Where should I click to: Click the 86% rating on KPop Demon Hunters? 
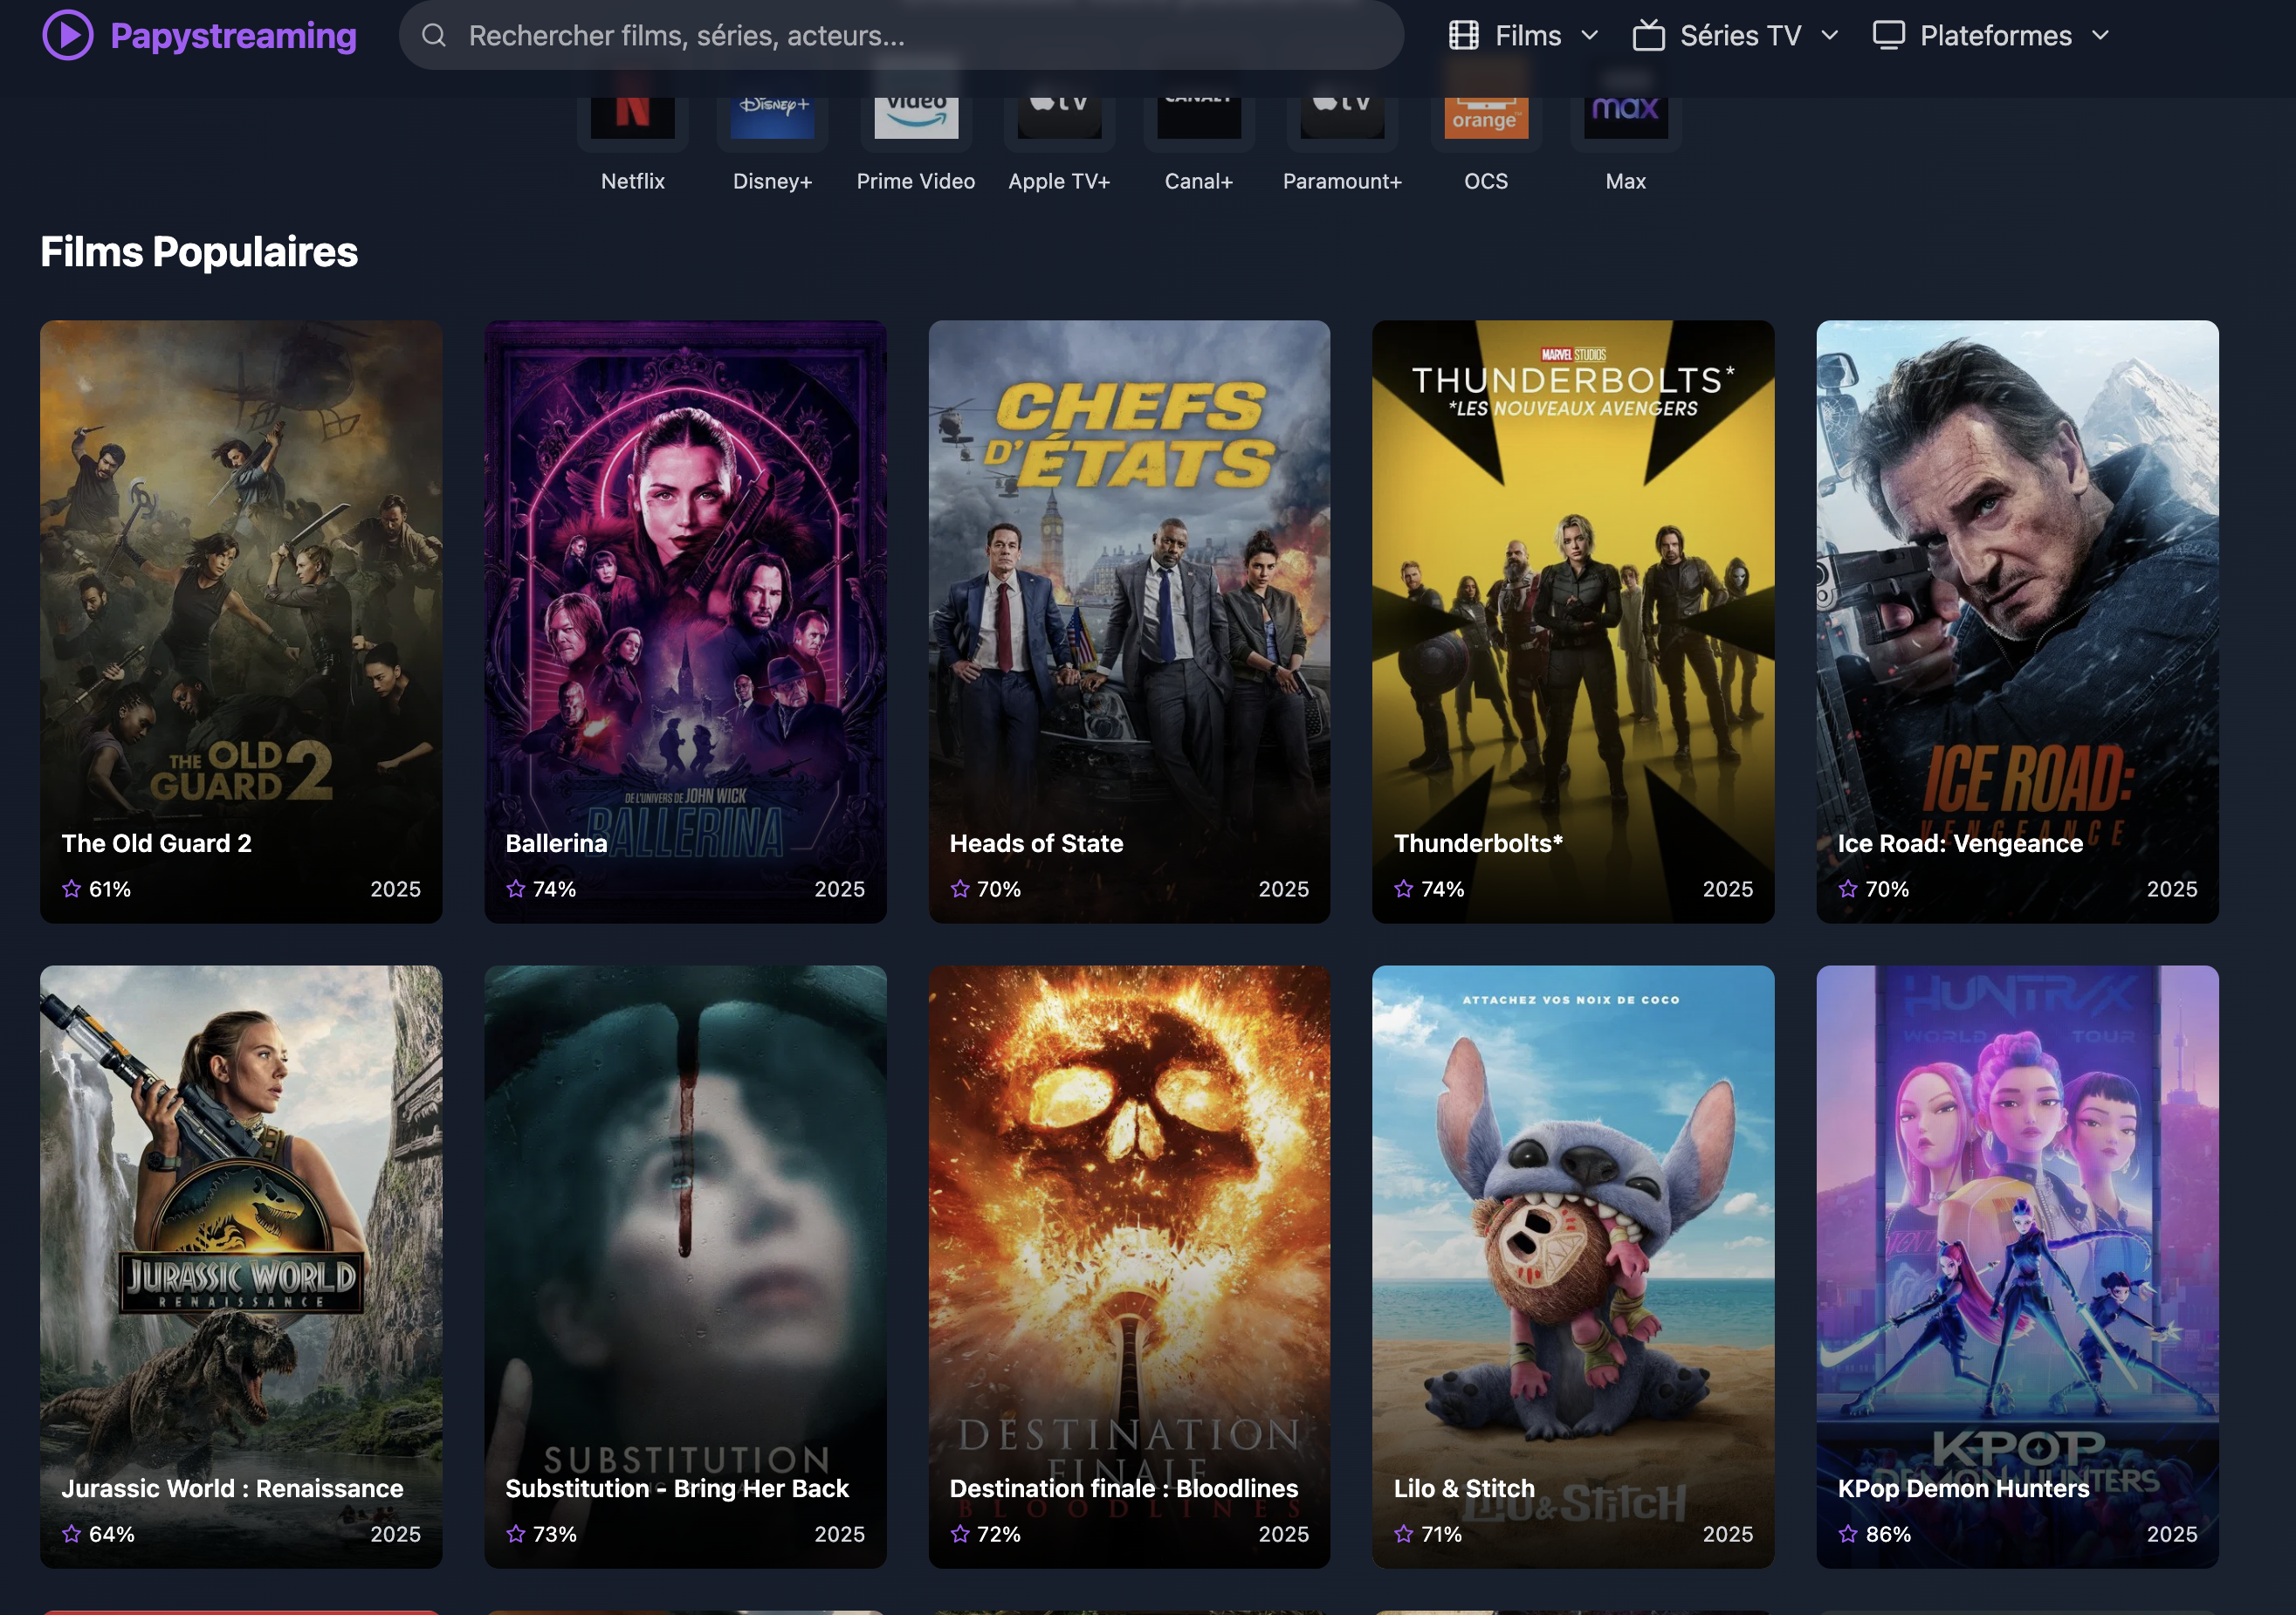pyautogui.click(x=1888, y=1533)
